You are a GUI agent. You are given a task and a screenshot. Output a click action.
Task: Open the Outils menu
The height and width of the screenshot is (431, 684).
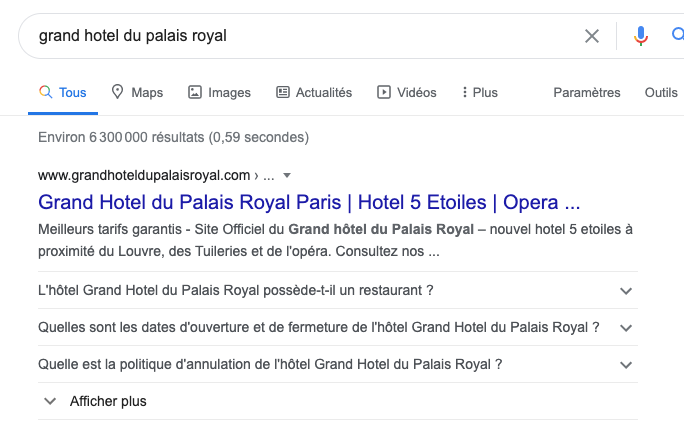point(661,92)
